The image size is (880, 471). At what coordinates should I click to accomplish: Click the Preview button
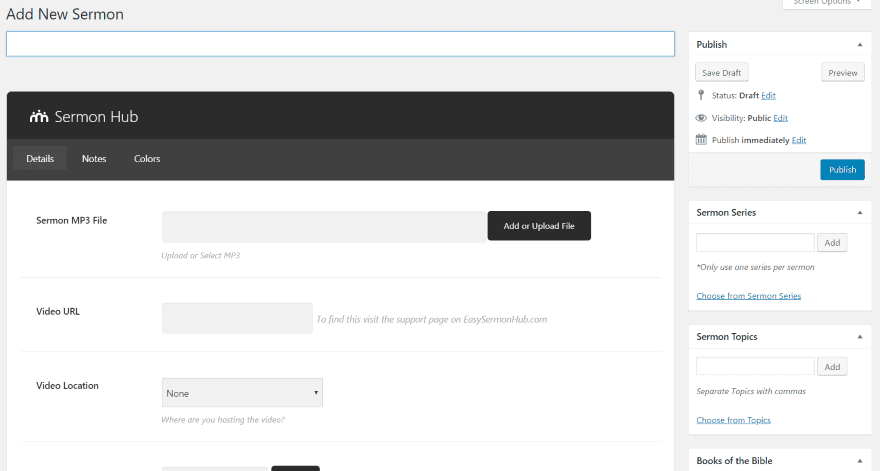click(842, 72)
